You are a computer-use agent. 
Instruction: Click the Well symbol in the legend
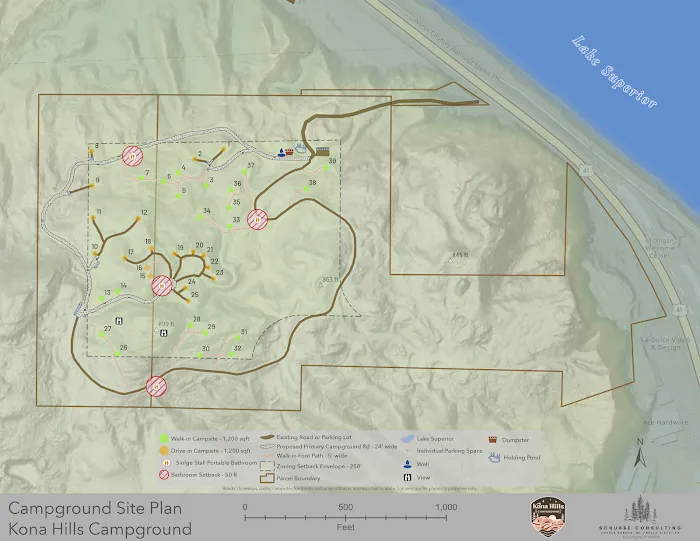point(407,465)
